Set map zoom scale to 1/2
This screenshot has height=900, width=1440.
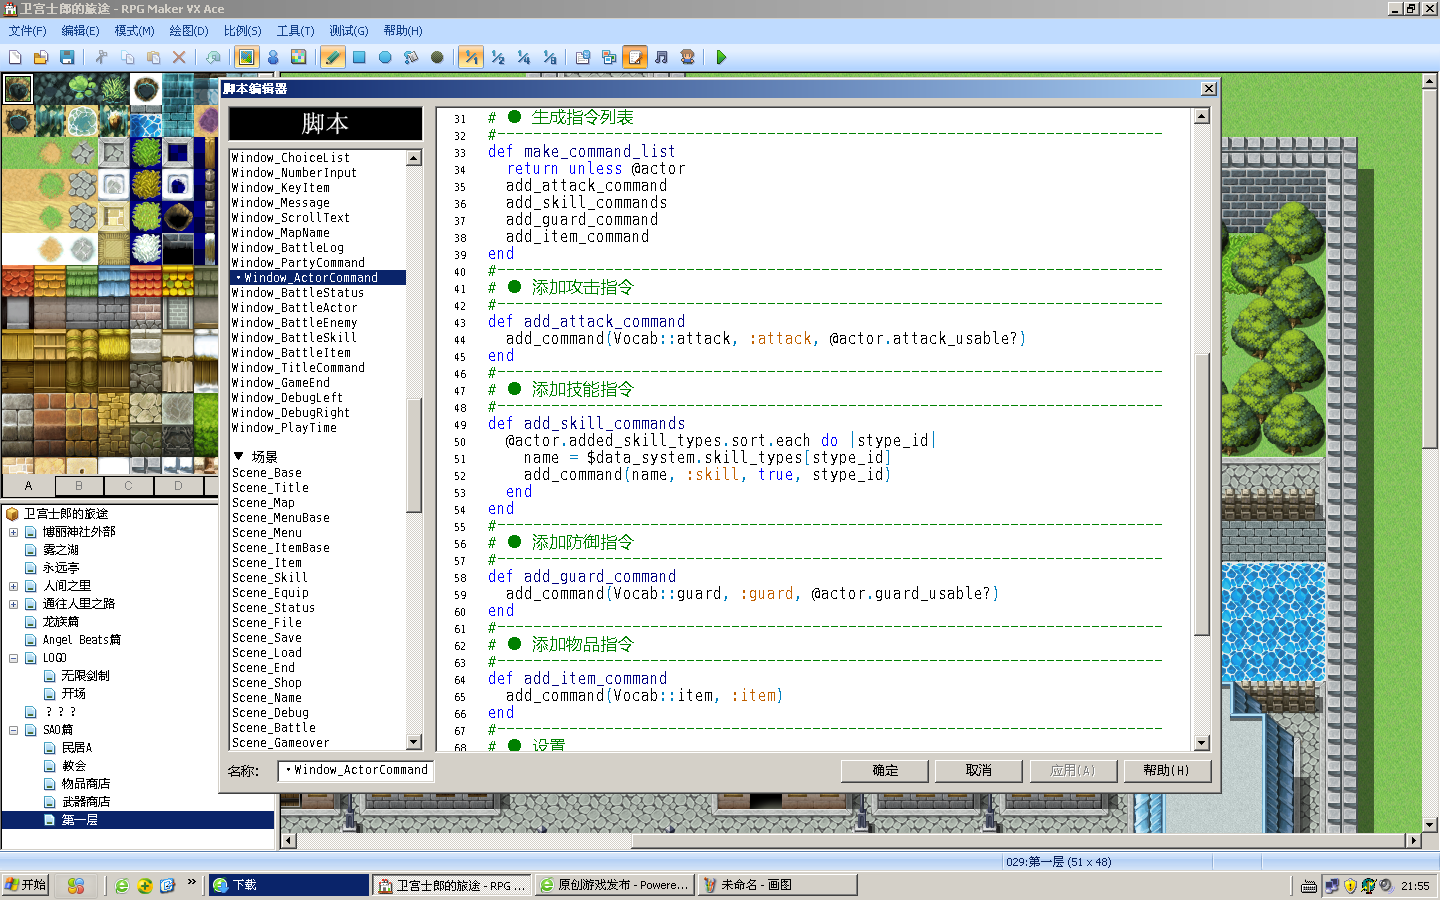point(497,58)
